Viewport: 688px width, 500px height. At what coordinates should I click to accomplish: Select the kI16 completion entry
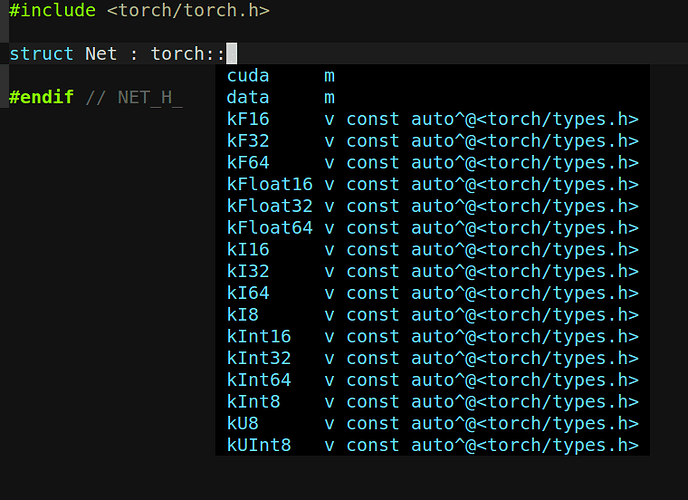point(248,250)
